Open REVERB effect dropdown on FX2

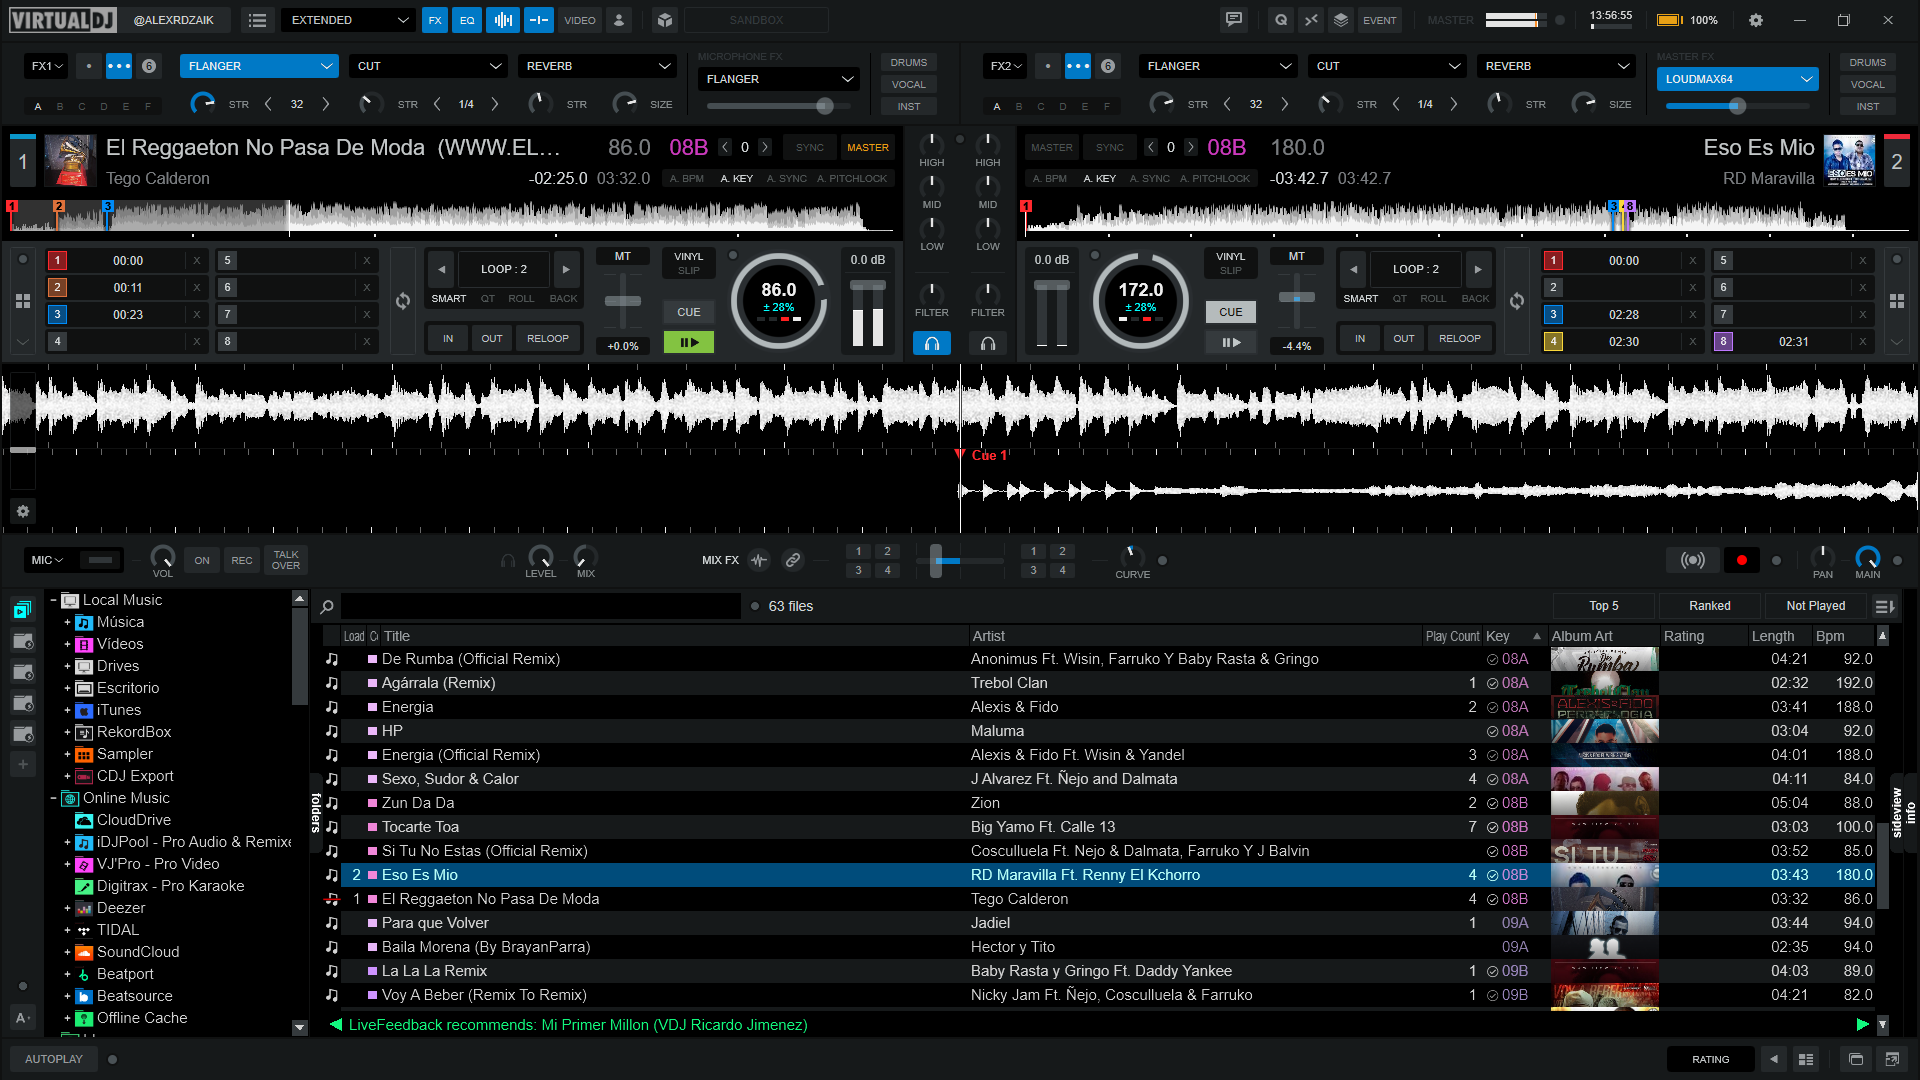pyautogui.click(x=1556, y=66)
